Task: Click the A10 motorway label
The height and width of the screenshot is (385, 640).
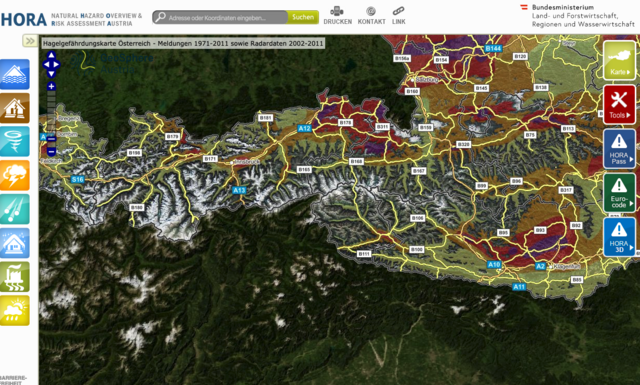Action: [494, 265]
